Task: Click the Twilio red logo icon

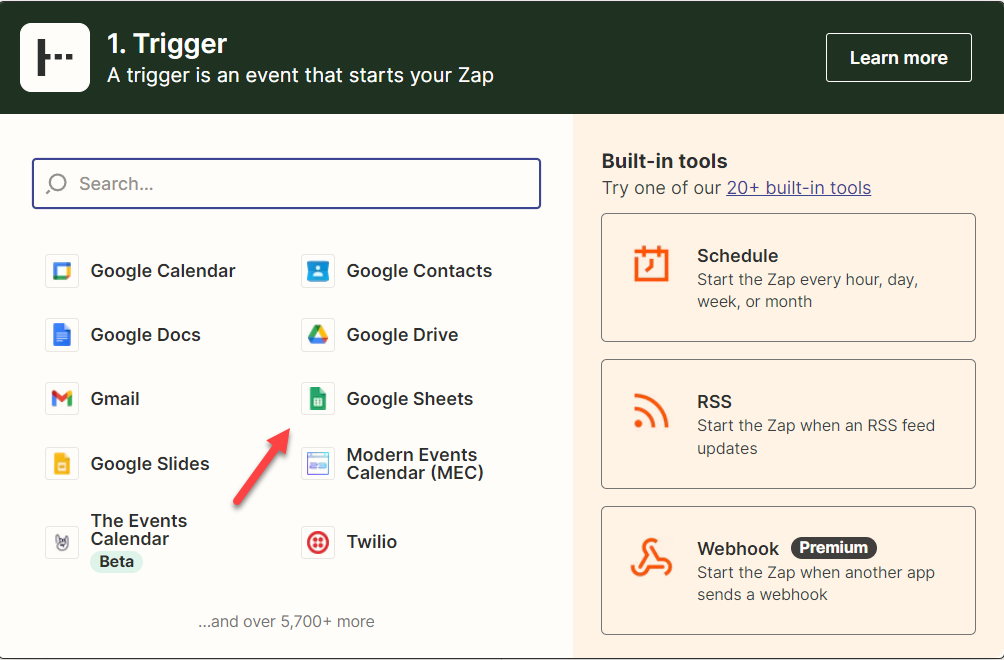Action: (318, 542)
